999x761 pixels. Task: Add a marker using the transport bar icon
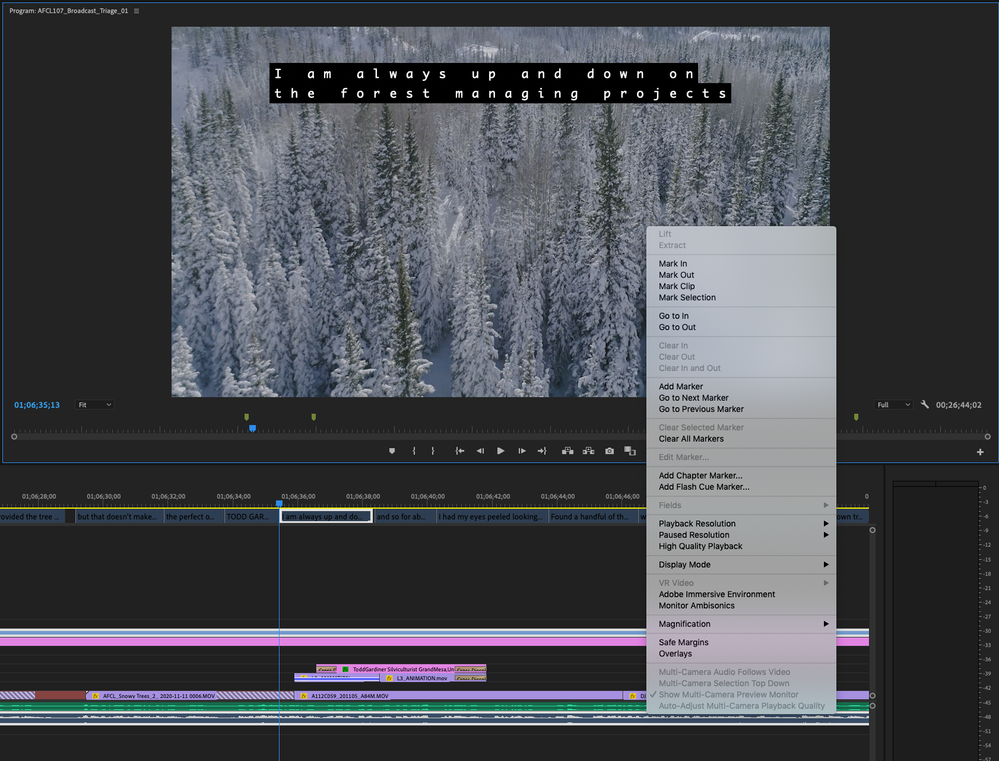coord(392,451)
